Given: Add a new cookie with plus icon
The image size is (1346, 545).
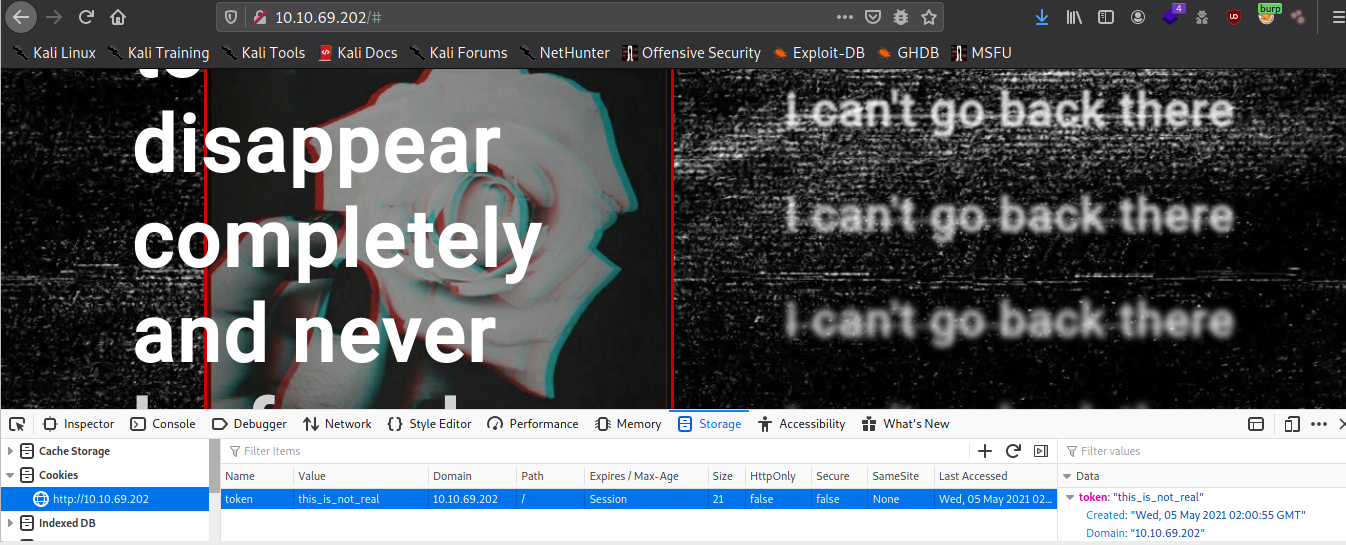Looking at the screenshot, I should (x=985, y=451).
